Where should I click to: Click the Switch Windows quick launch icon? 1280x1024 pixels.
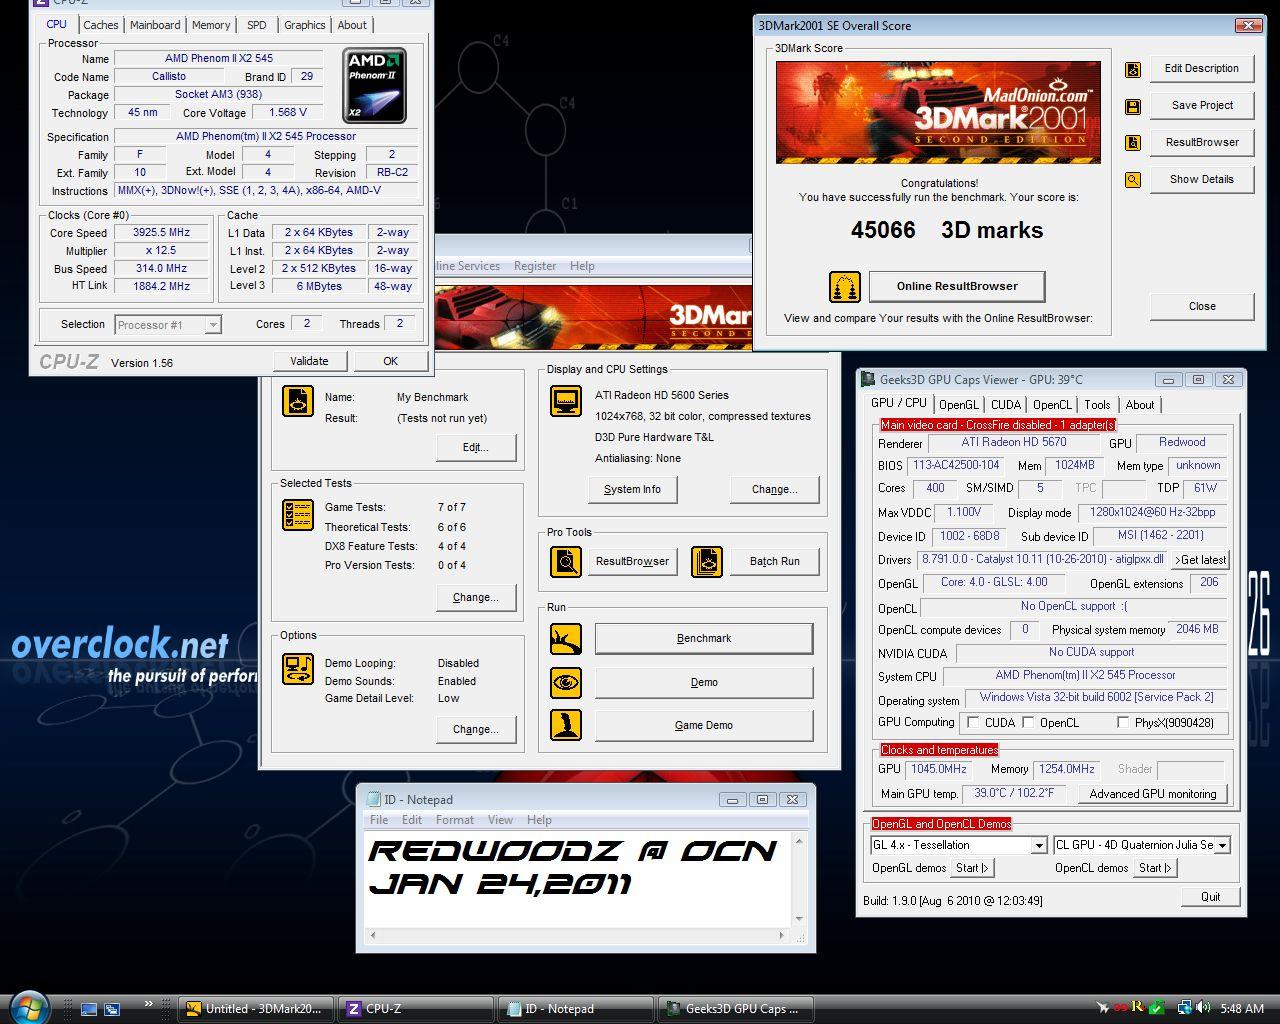click(112, 1009)
